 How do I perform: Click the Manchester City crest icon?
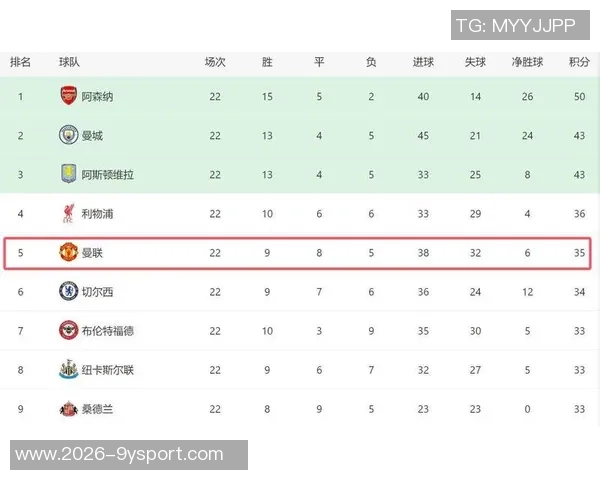[67, 136]
